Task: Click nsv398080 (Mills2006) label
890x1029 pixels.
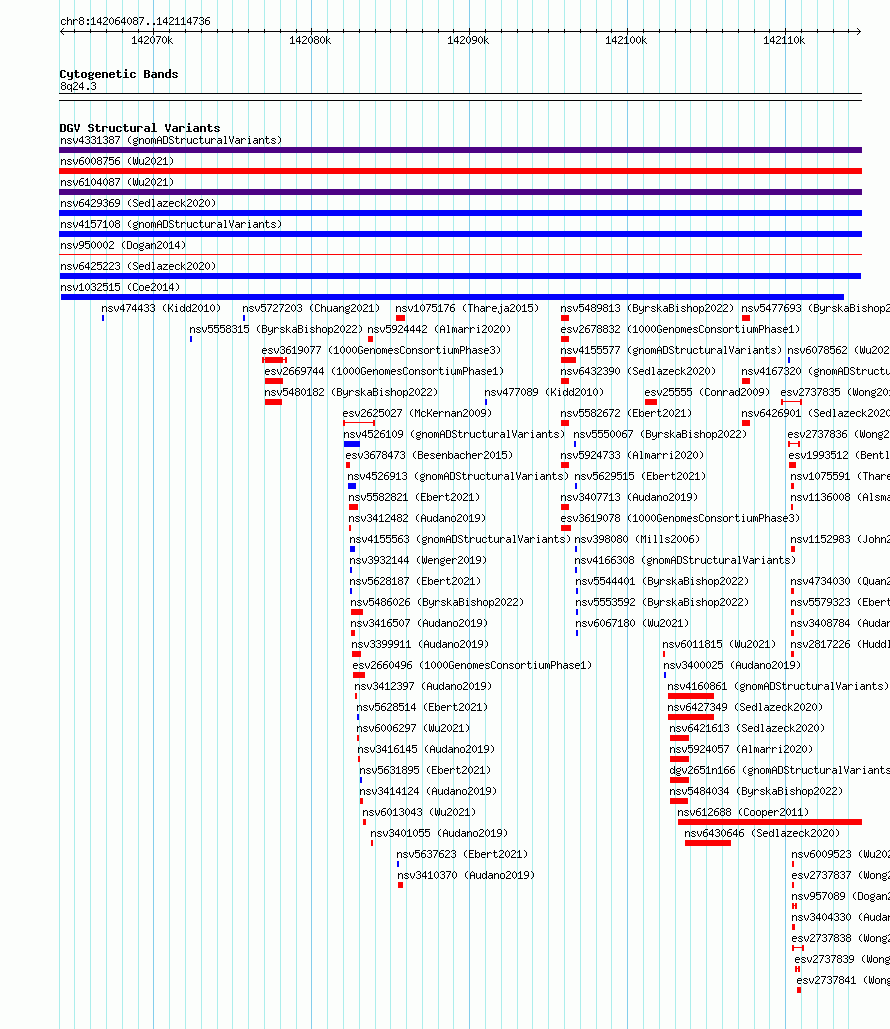Action: [637, 539]
